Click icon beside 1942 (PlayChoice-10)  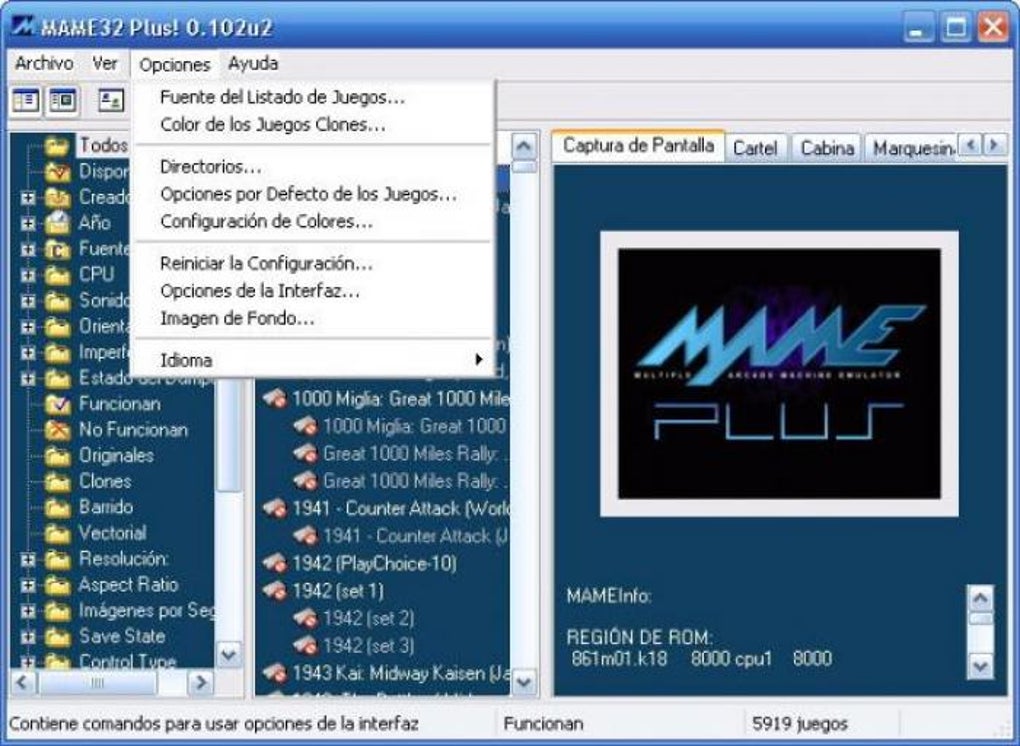(275, 563)
